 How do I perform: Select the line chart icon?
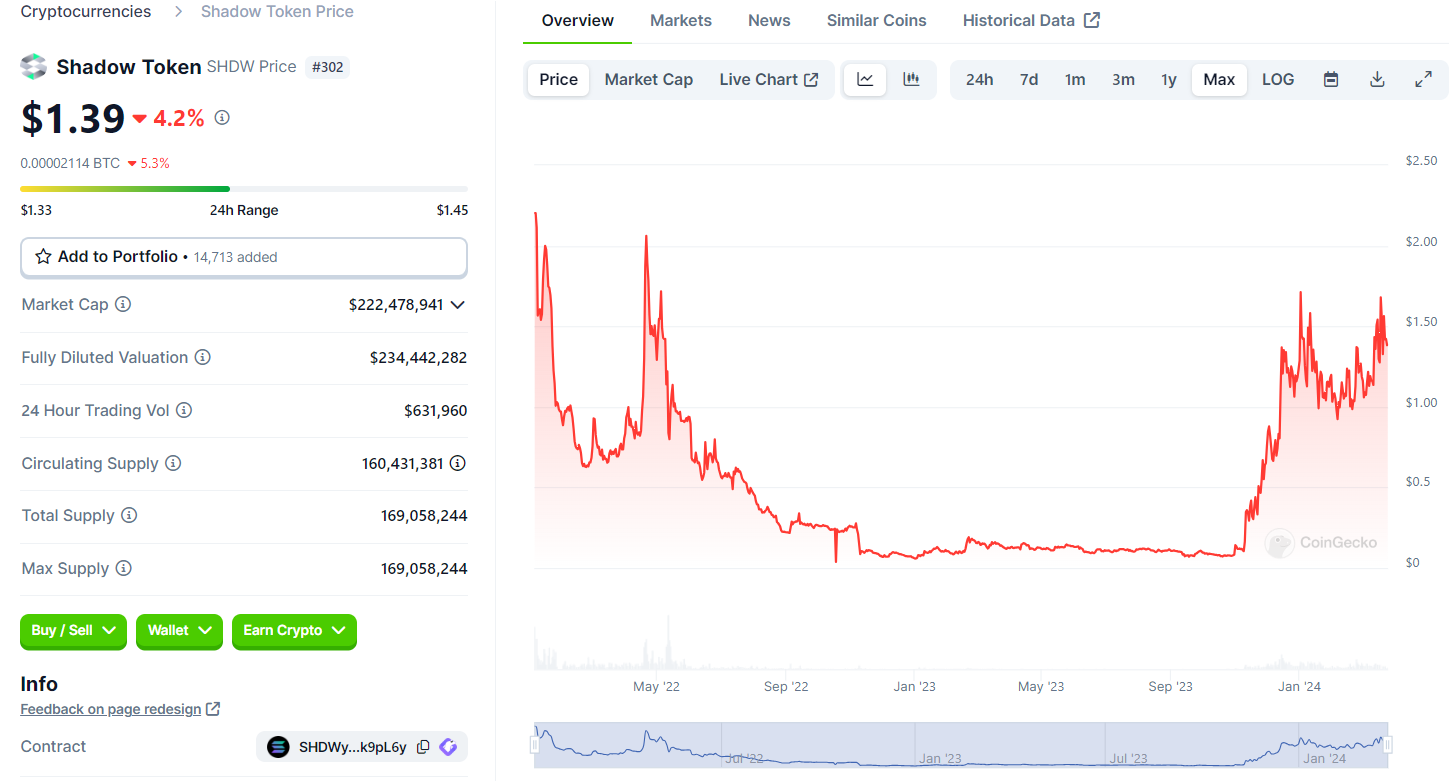(x=864, y=79)
